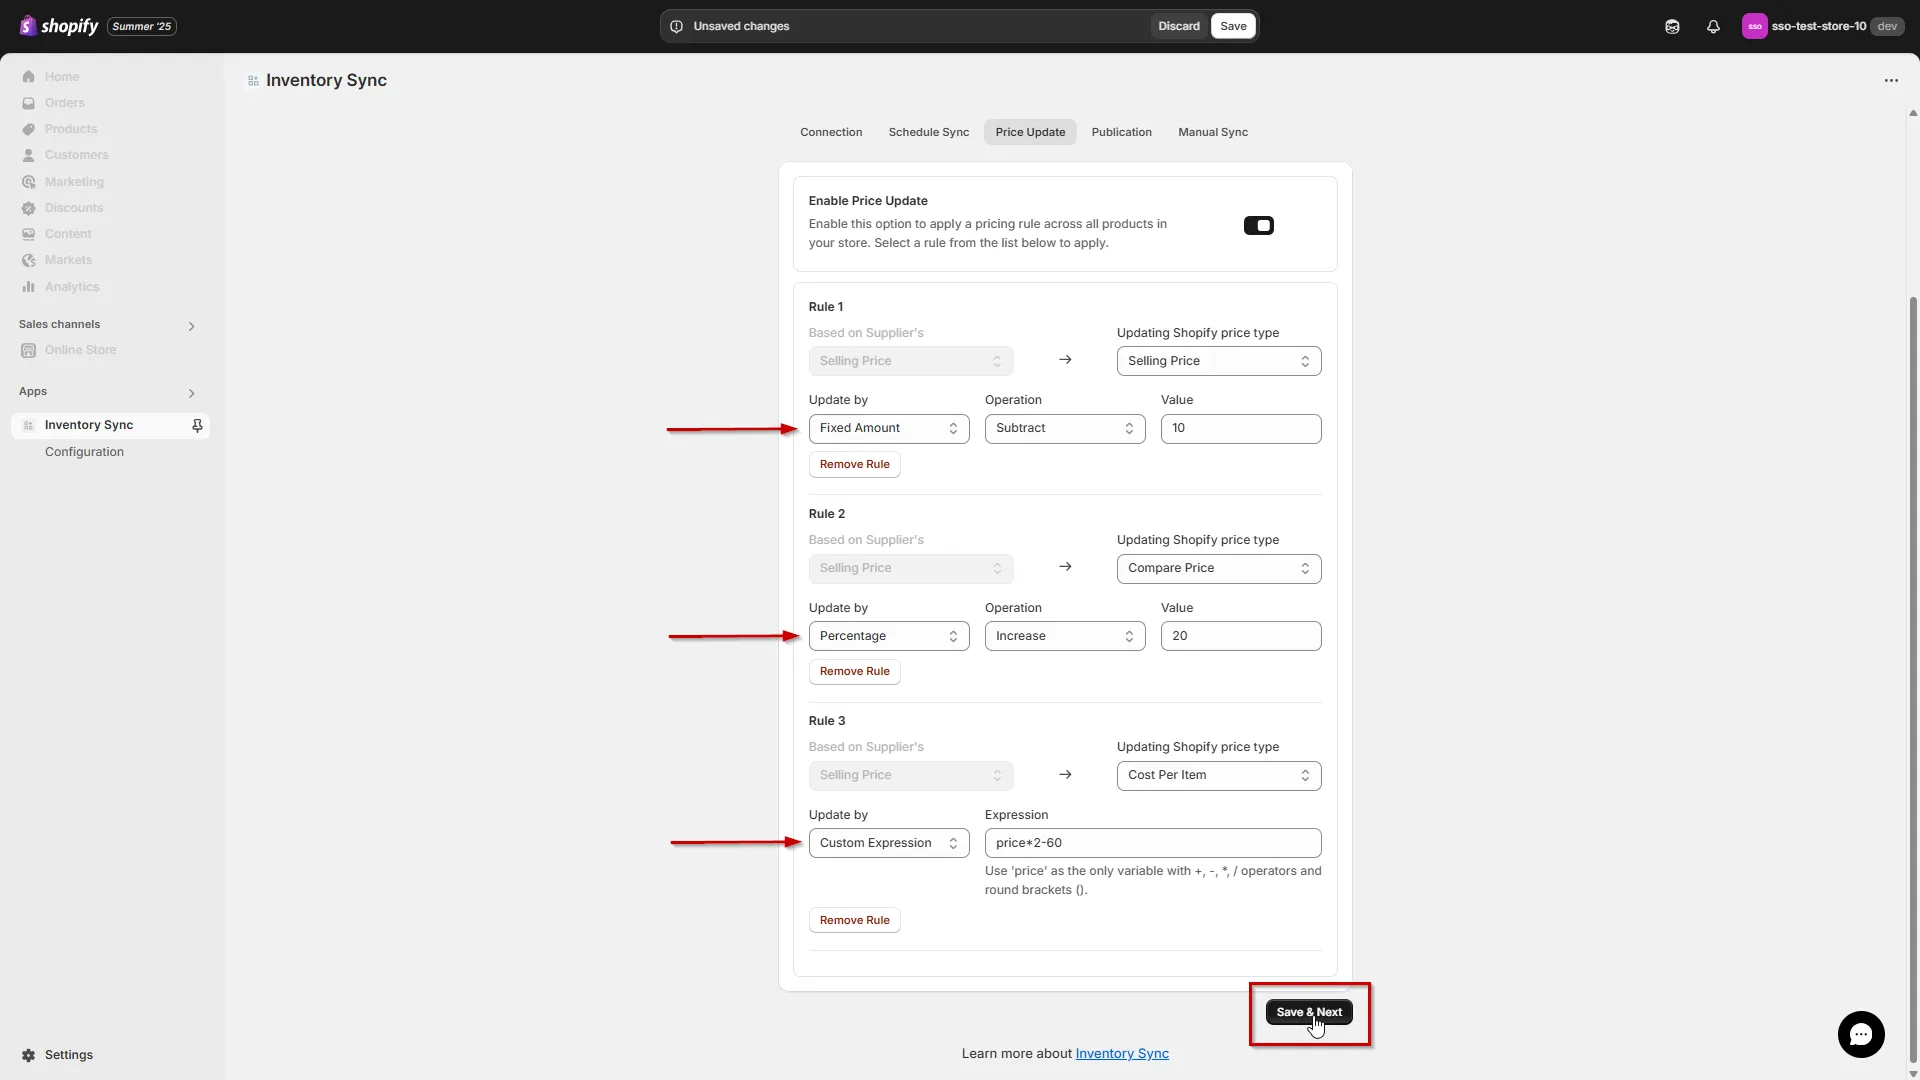Open Rule 3 Cost Per Item dropdown
The image size is (1920, 1080).
(x=1218, y=775)
